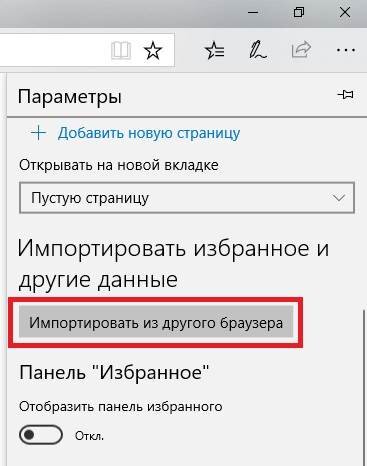
Task: Add page to favorites star icon
Action: 153,51
